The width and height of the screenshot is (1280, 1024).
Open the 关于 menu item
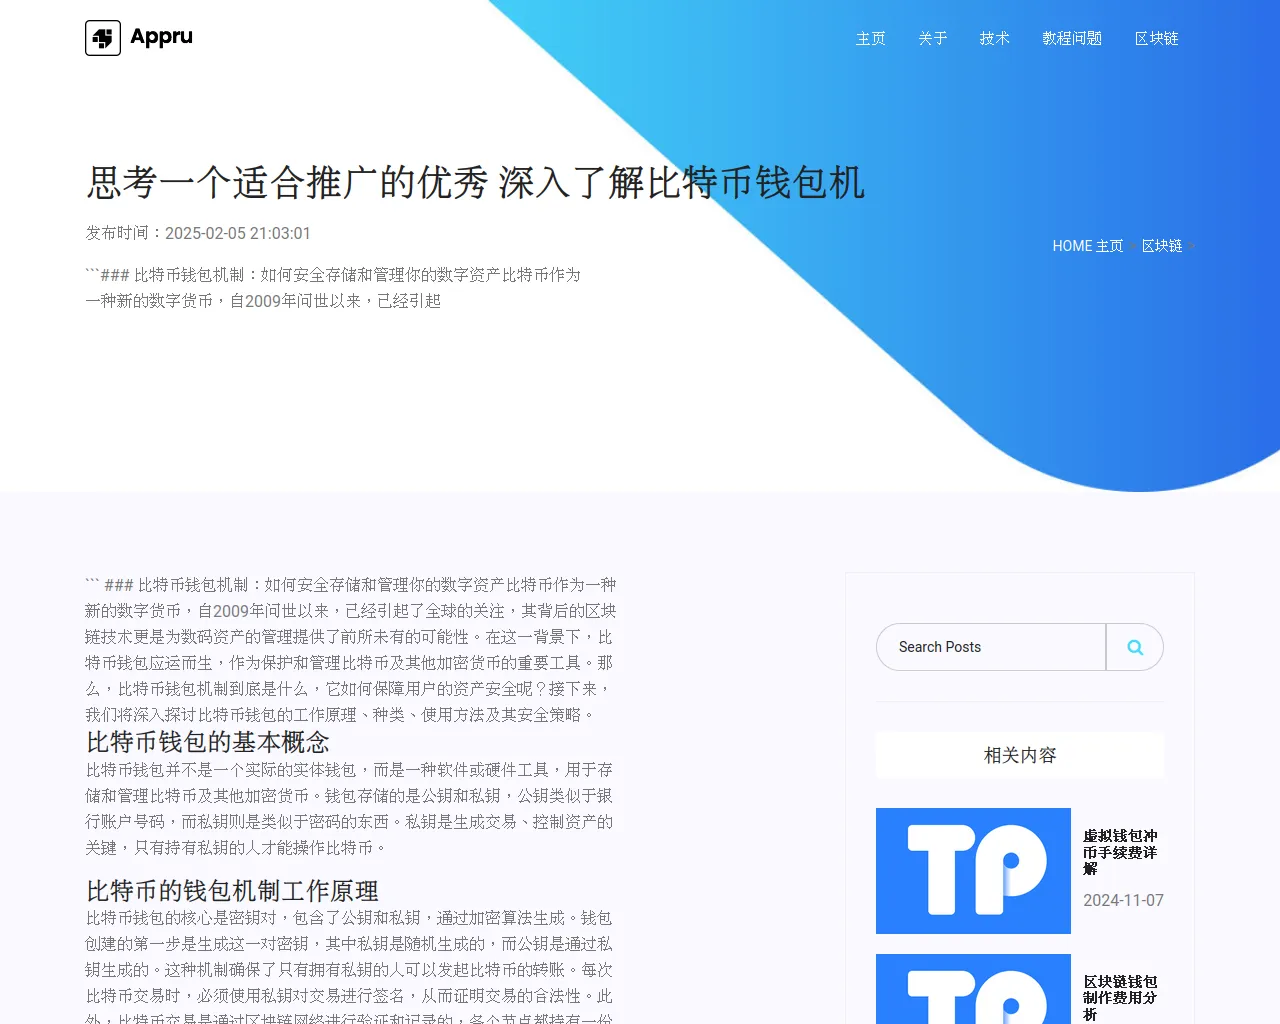933,38
